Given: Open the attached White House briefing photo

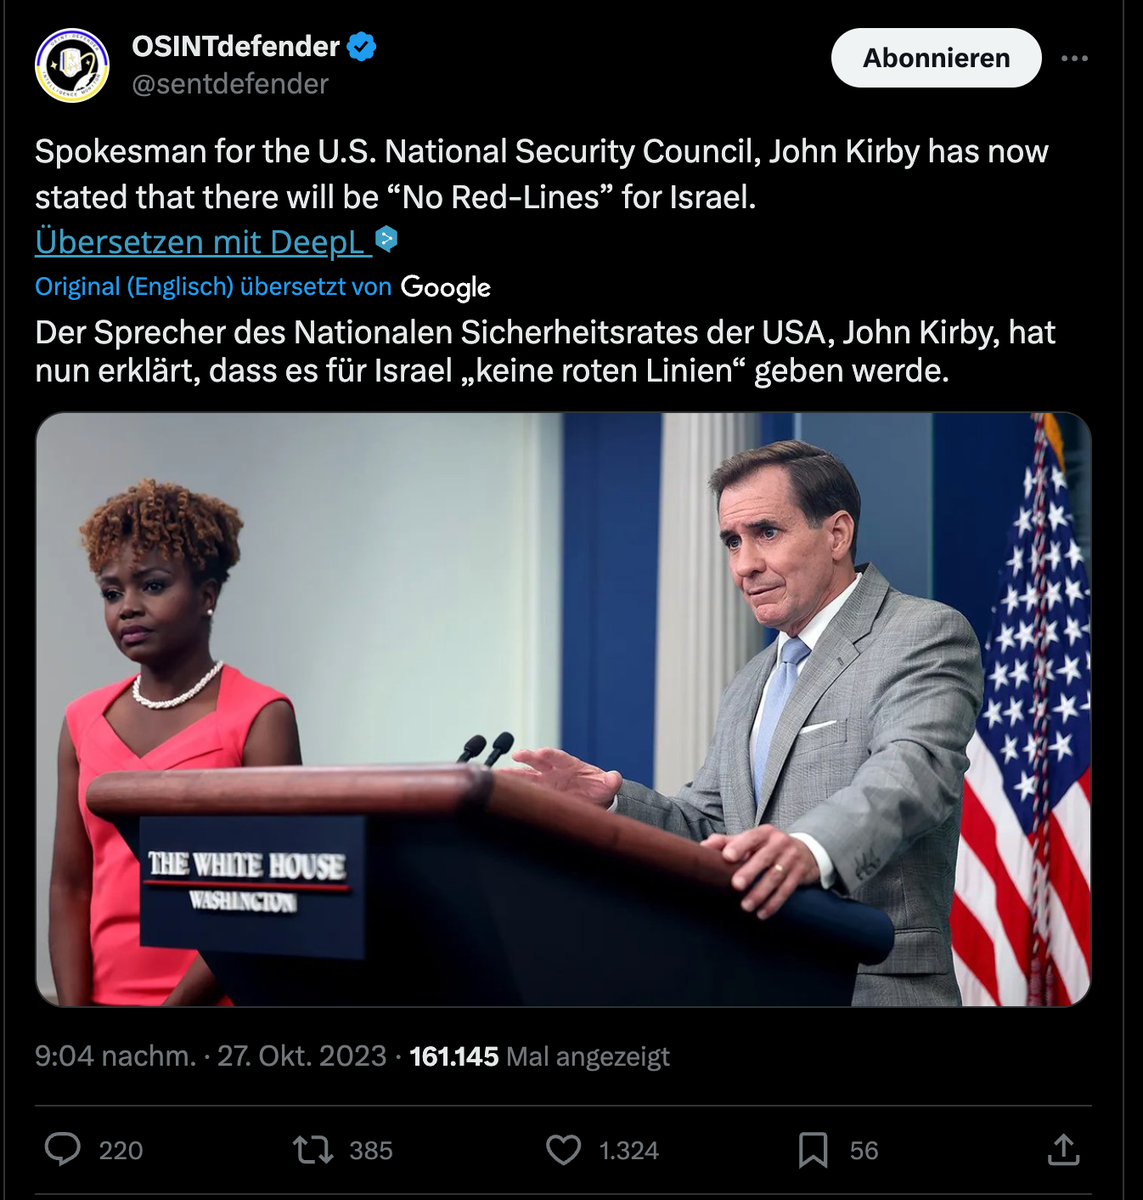Looking at the screenshot, I should click(x=563, y=708).
